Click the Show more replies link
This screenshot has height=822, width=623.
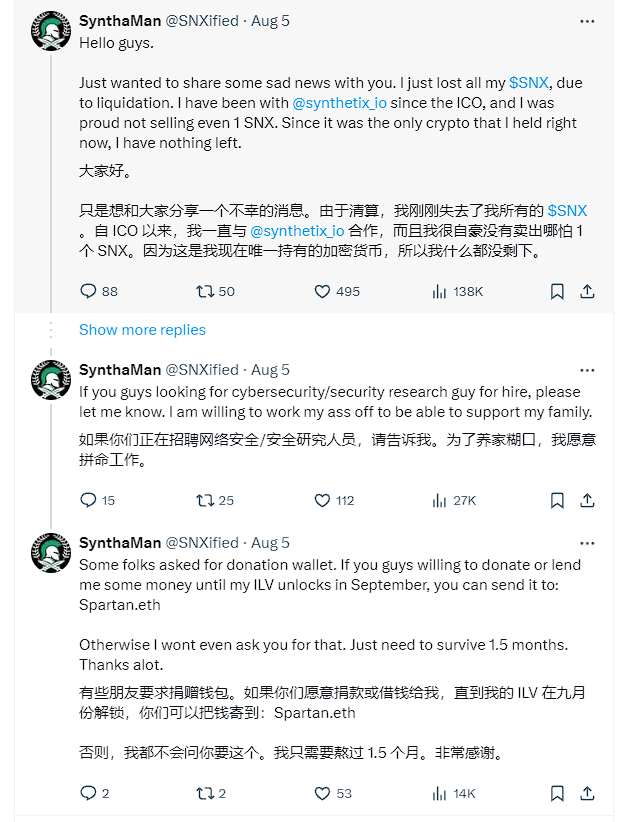pyautogui.click(x=142, y=329)
